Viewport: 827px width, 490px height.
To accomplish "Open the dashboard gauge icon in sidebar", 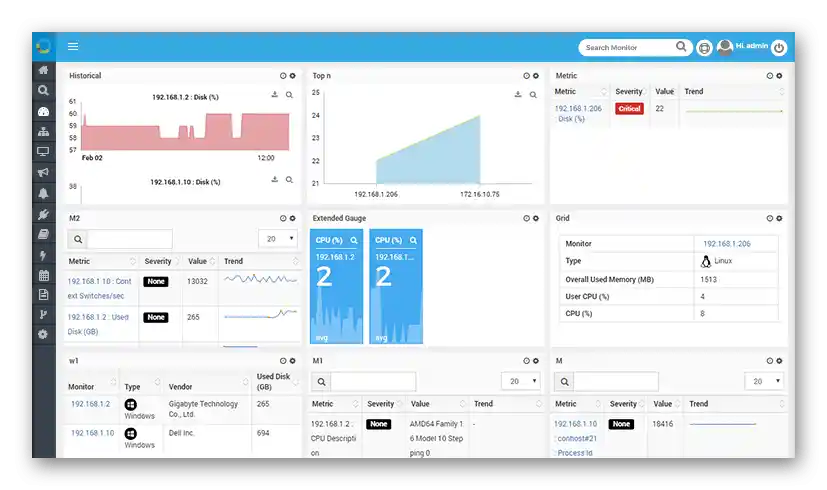I will pos(43,111).
